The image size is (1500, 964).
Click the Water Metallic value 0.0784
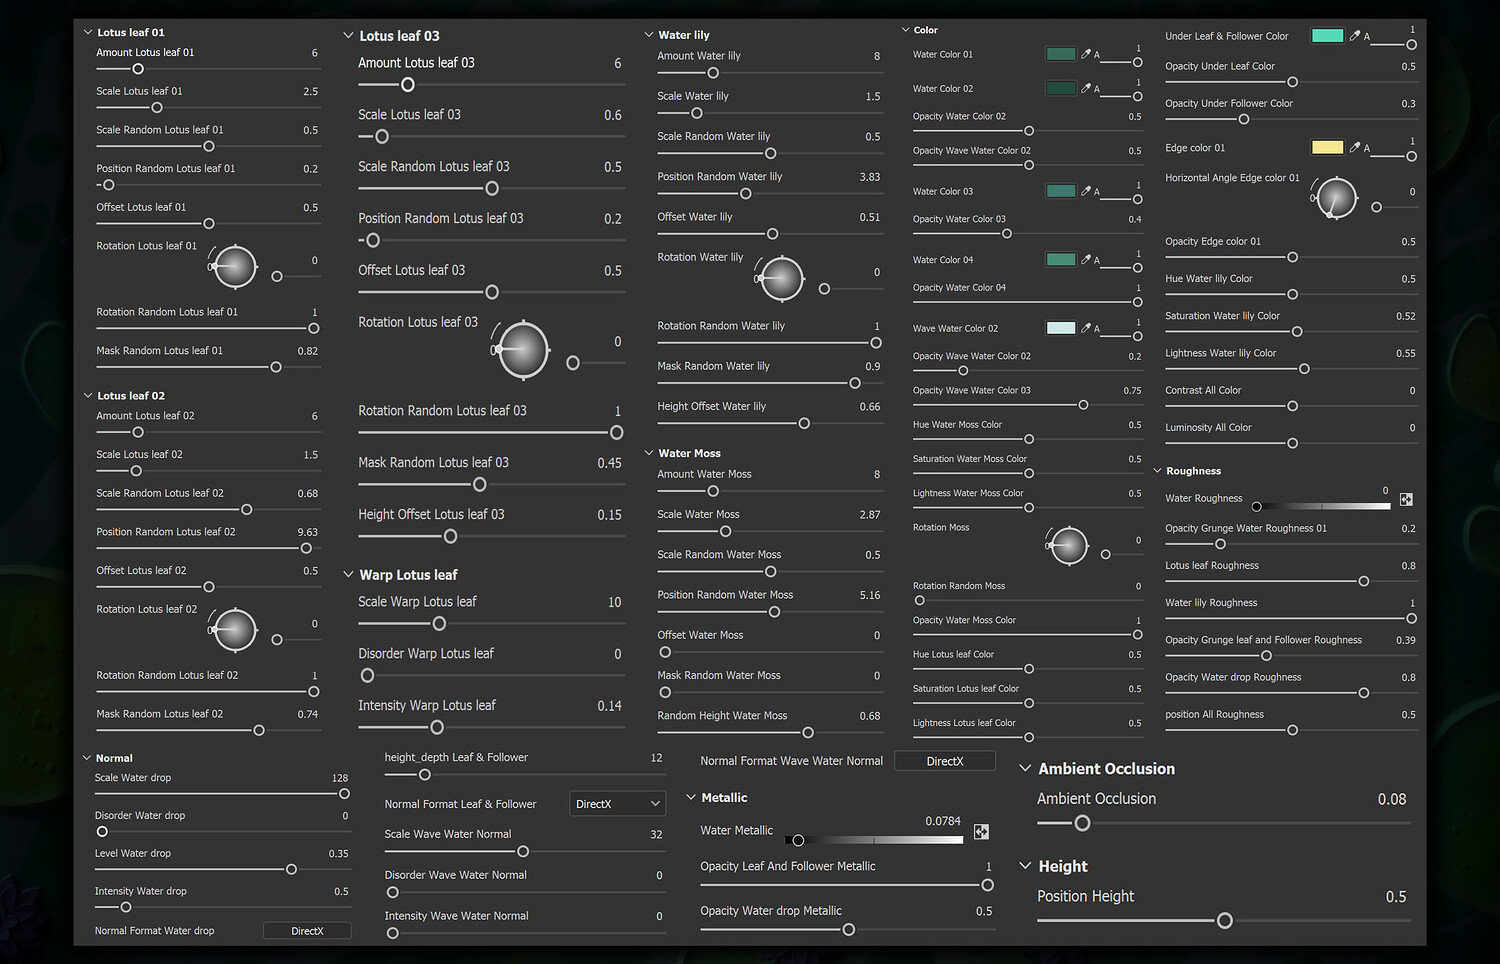point(943,821)
